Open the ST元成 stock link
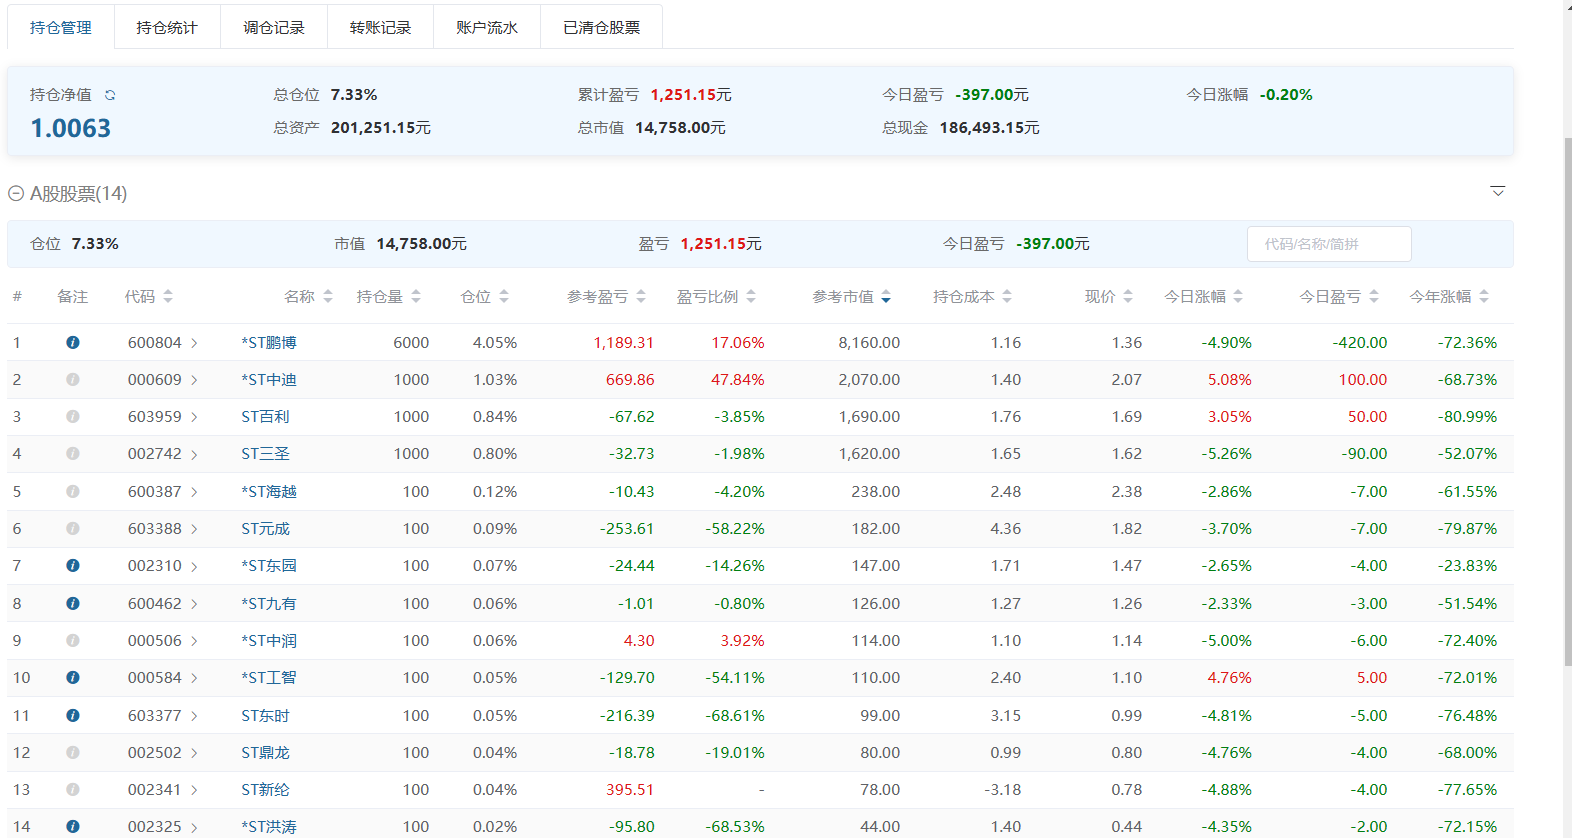This screenshot has height=838, width=1572. click(265, 529)
